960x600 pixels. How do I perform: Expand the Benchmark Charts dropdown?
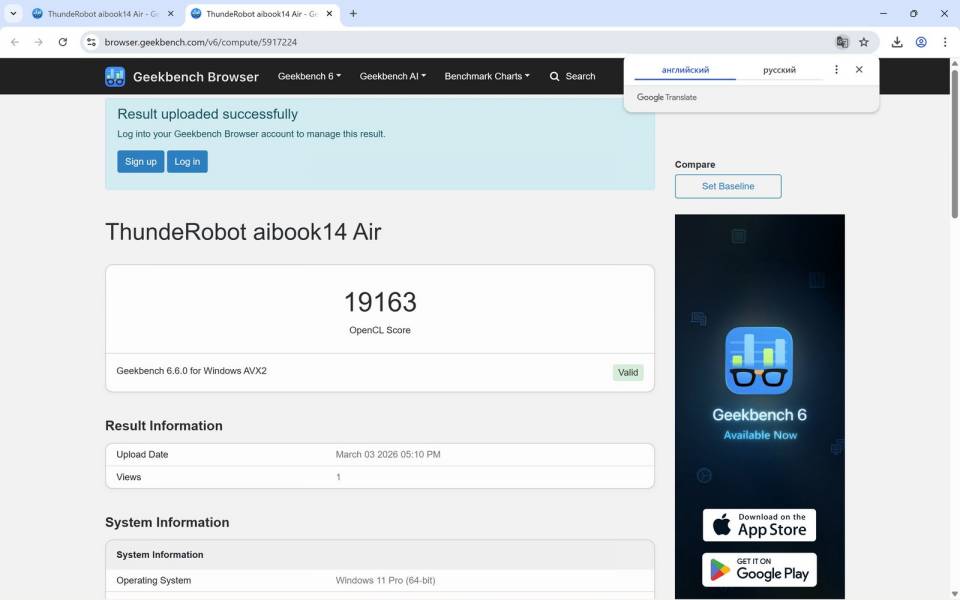pyautogui.click(x=486, y=76)
